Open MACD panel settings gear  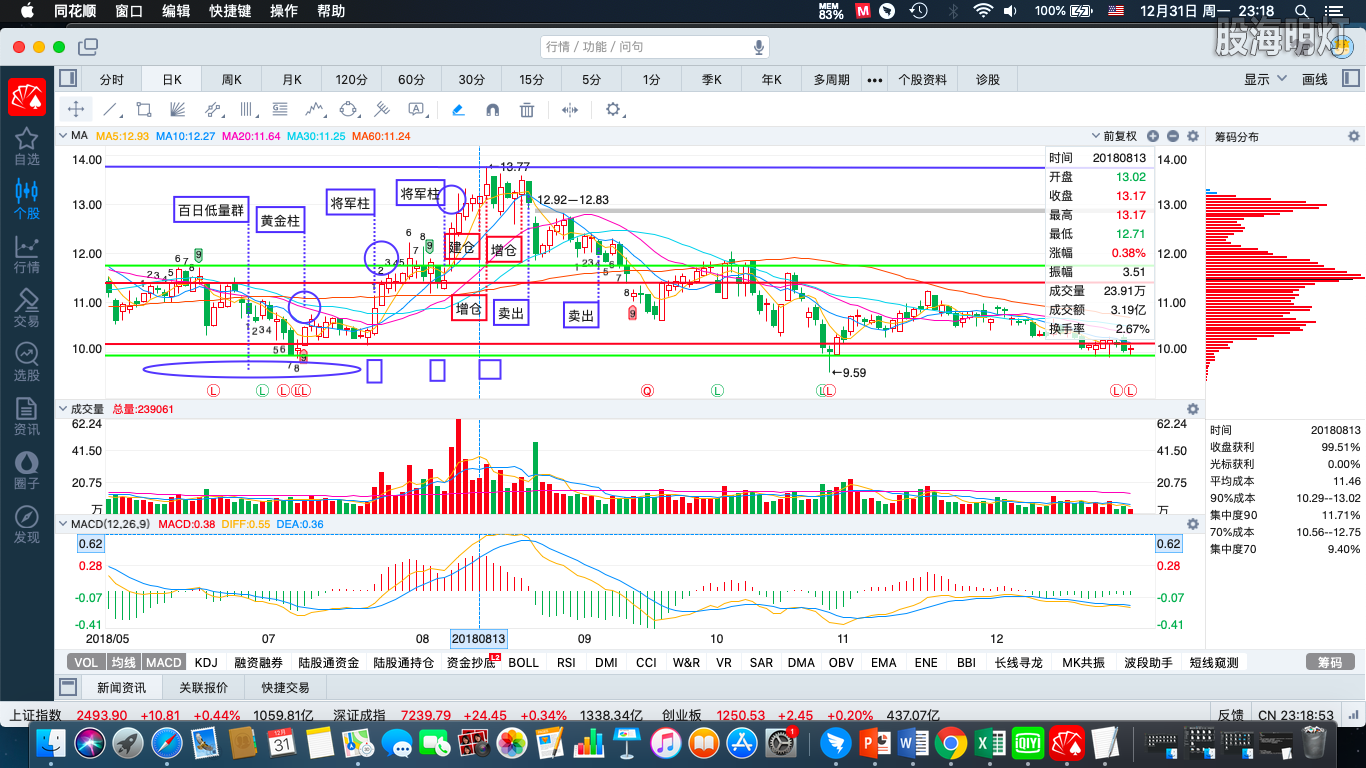(x=1192, y=523)
